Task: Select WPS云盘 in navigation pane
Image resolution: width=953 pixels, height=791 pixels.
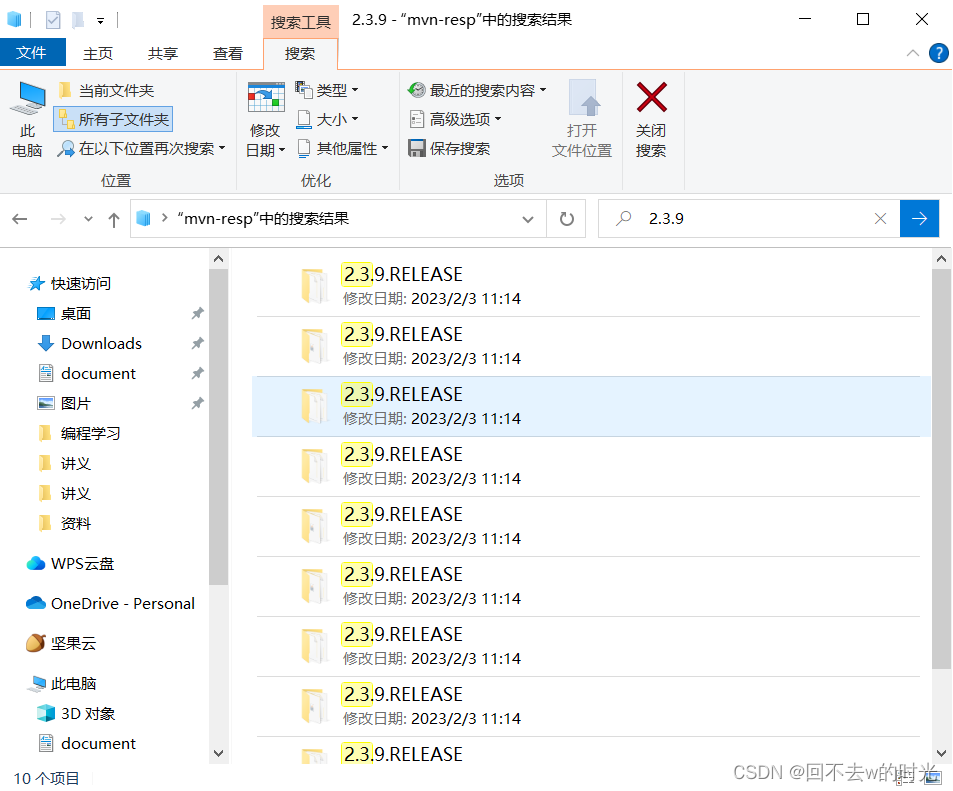Action: [x=71, y=564]
